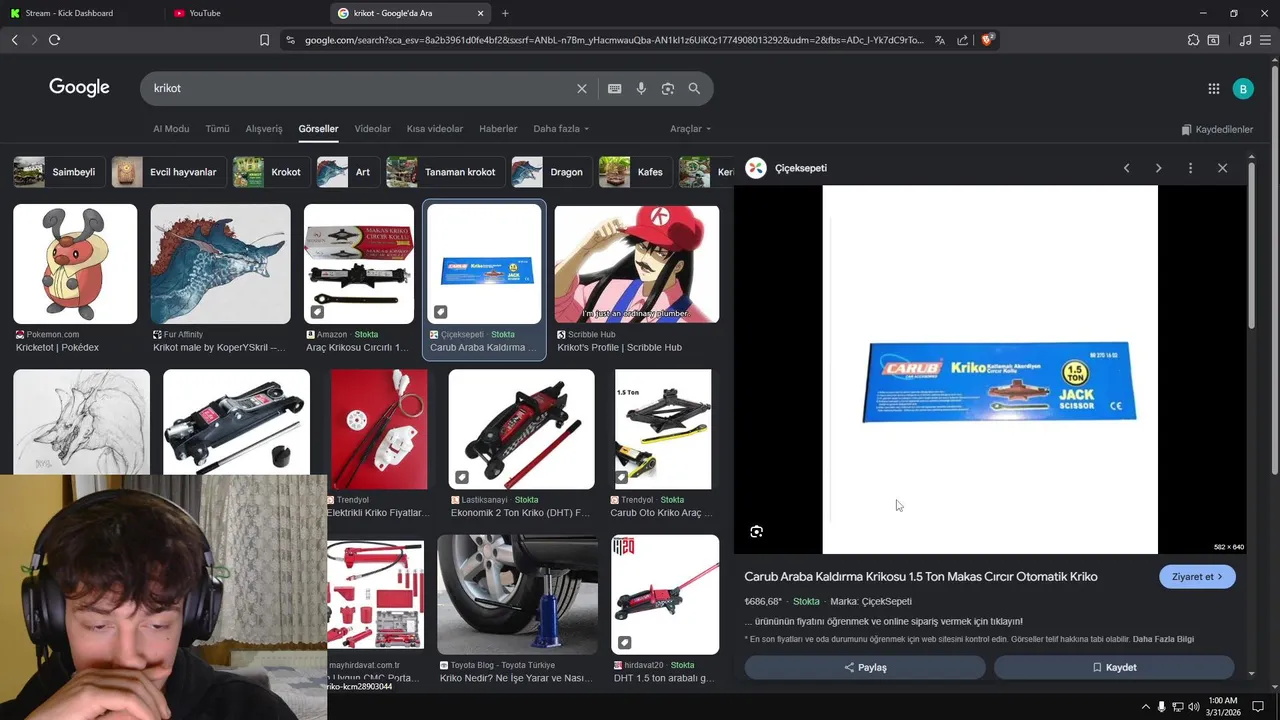
Task: Open Çiçeksepeti source header link
Action: coord(787,168)
